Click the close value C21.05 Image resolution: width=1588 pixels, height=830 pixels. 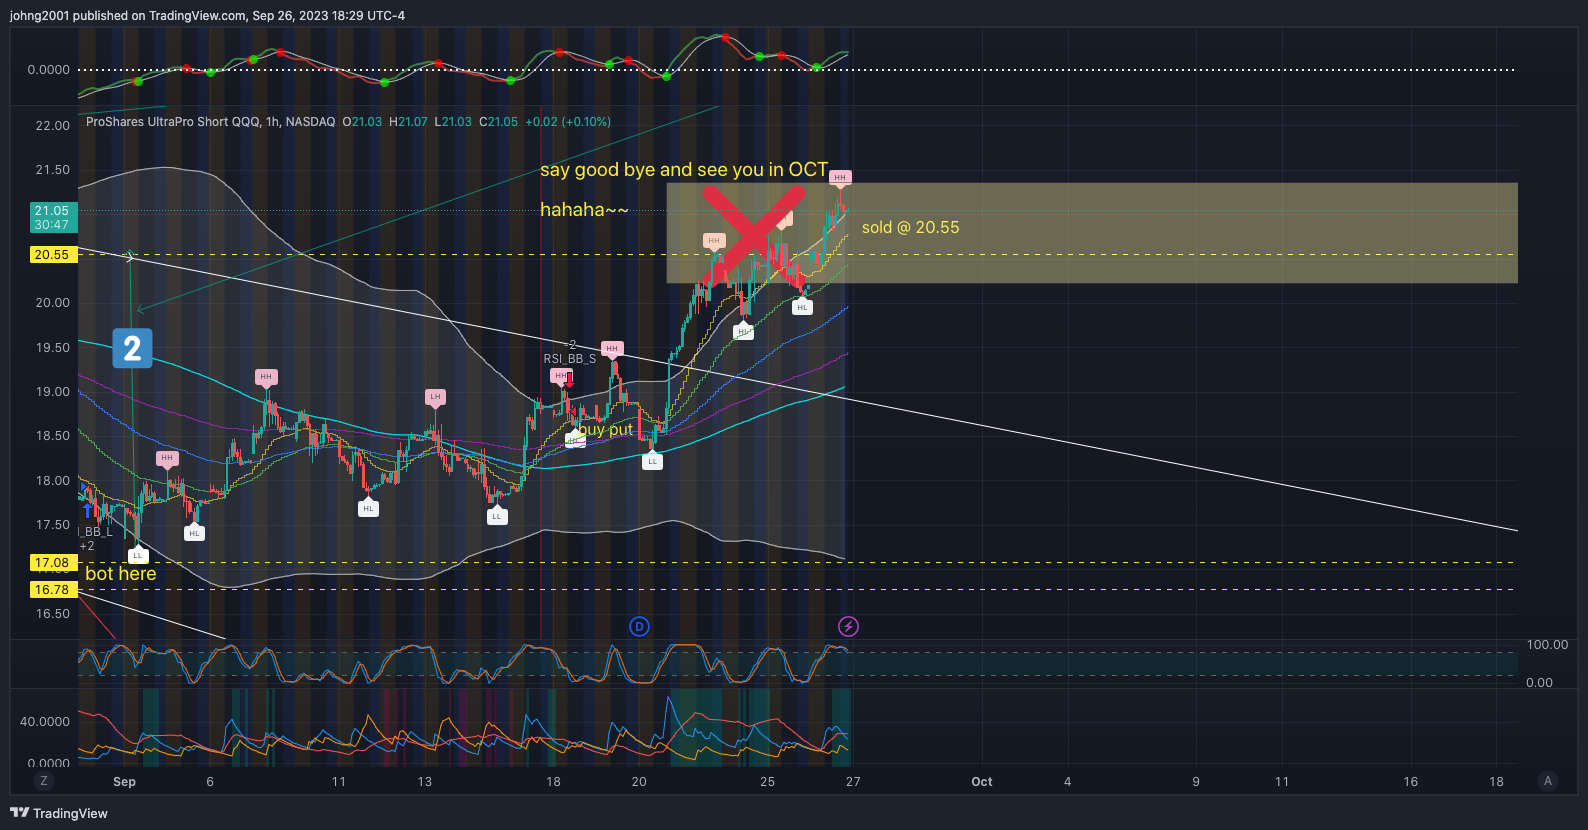pos(498,122)
